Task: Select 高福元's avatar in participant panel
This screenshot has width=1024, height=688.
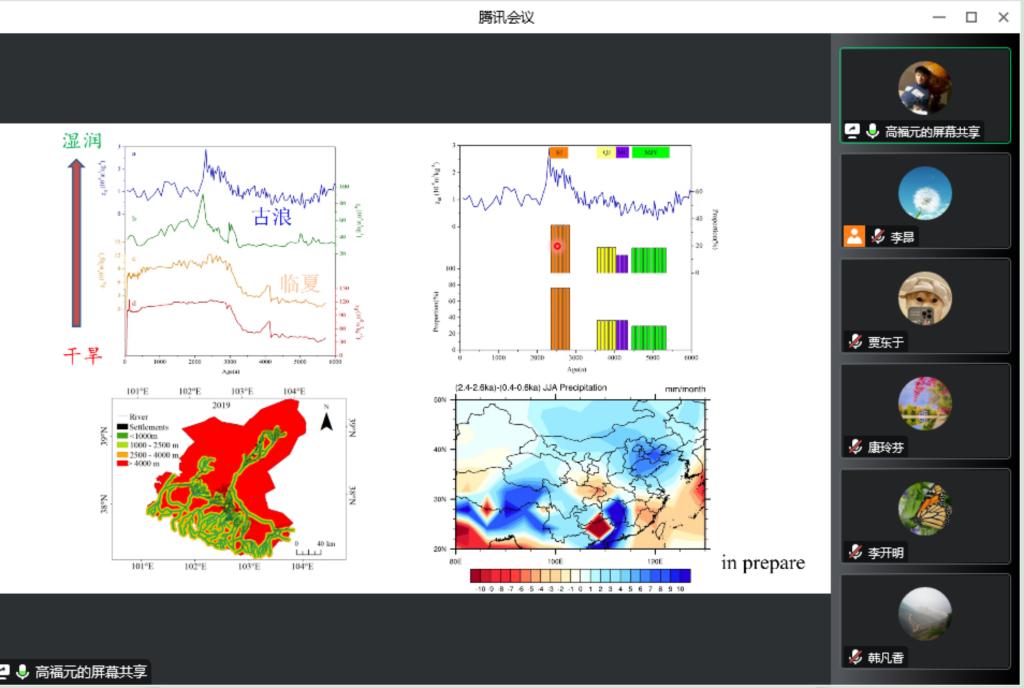Action: pyautogui.click(x=924, y=88)
